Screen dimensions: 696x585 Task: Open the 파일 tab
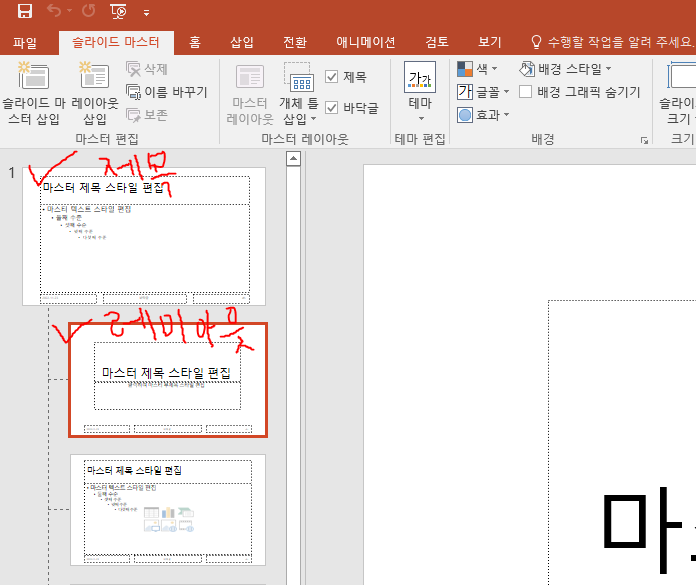(x=25, y=43)
